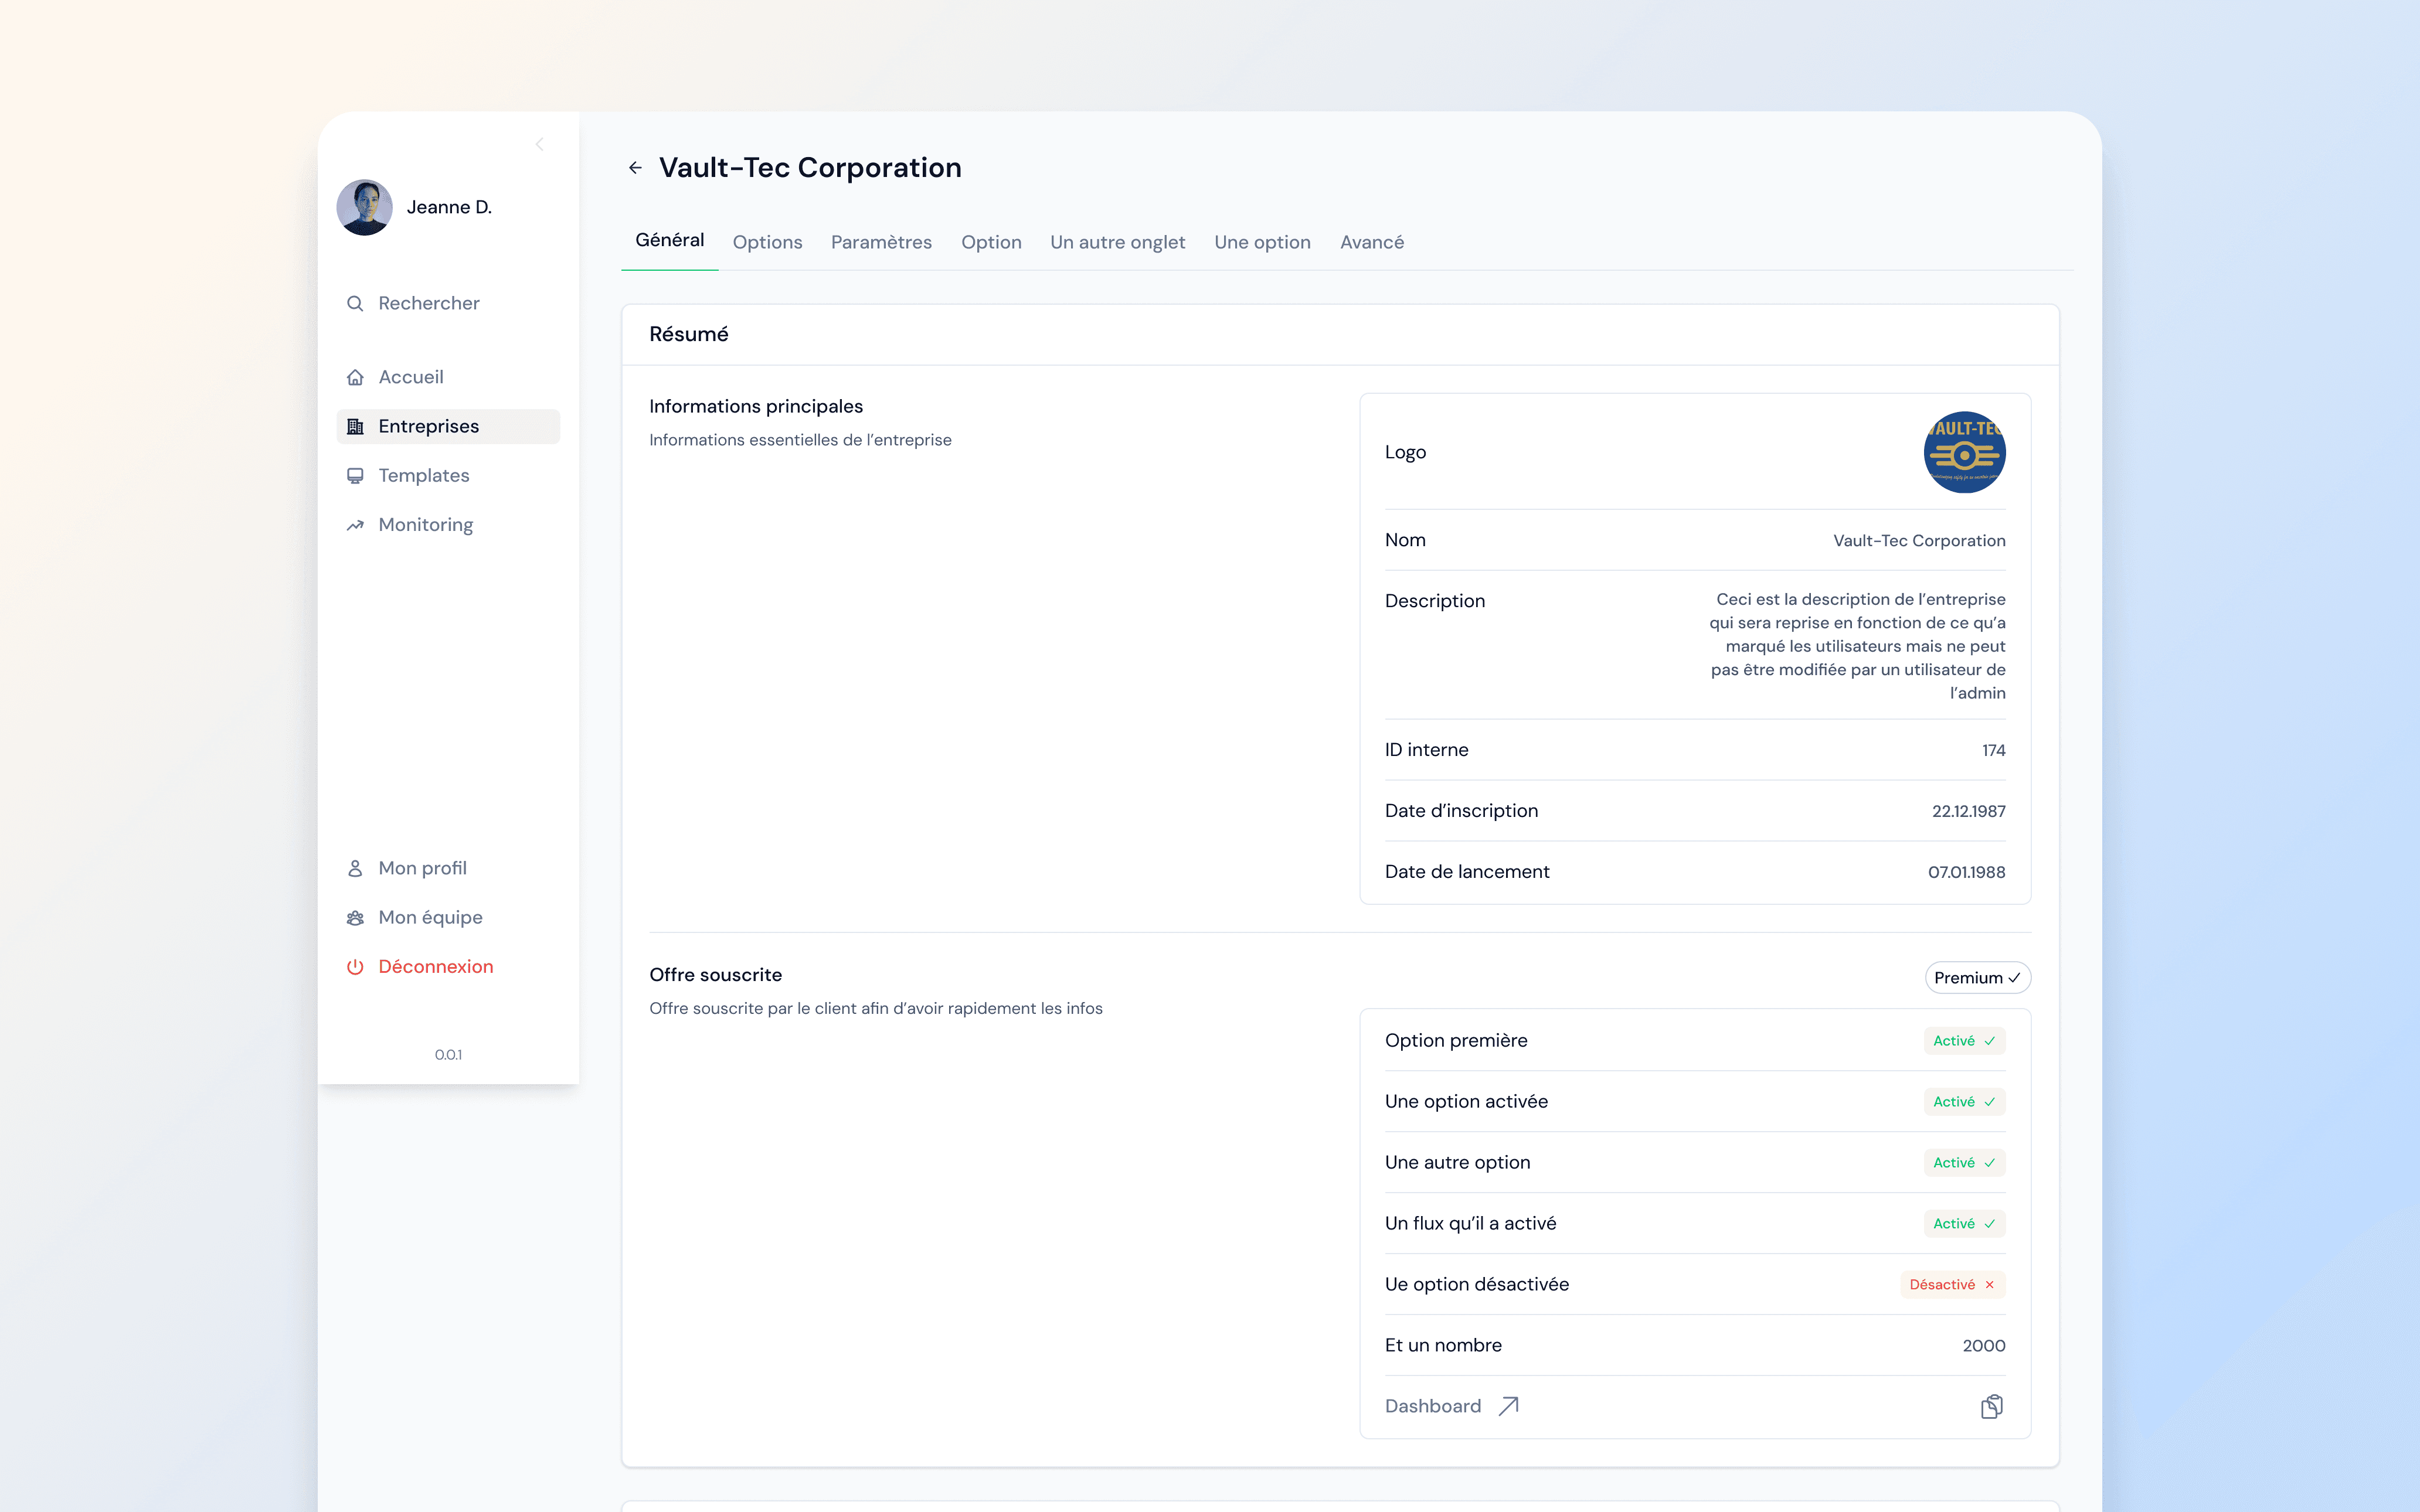Click the Déconnexion power icon
The image size is (2420, 1512).
[355, 967]
